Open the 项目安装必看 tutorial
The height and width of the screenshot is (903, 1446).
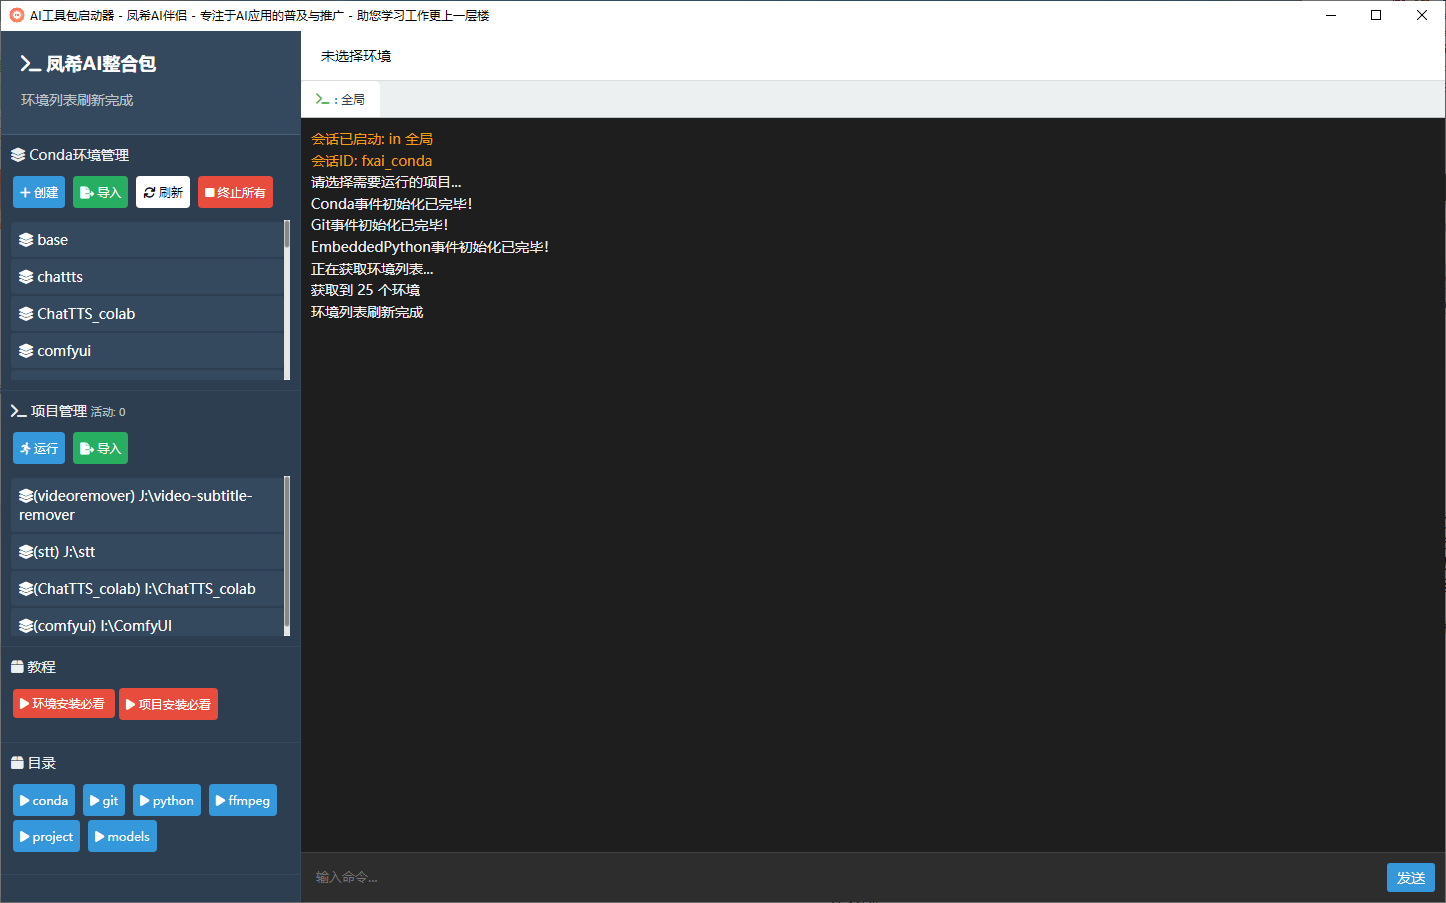click(x=168, y=704)
